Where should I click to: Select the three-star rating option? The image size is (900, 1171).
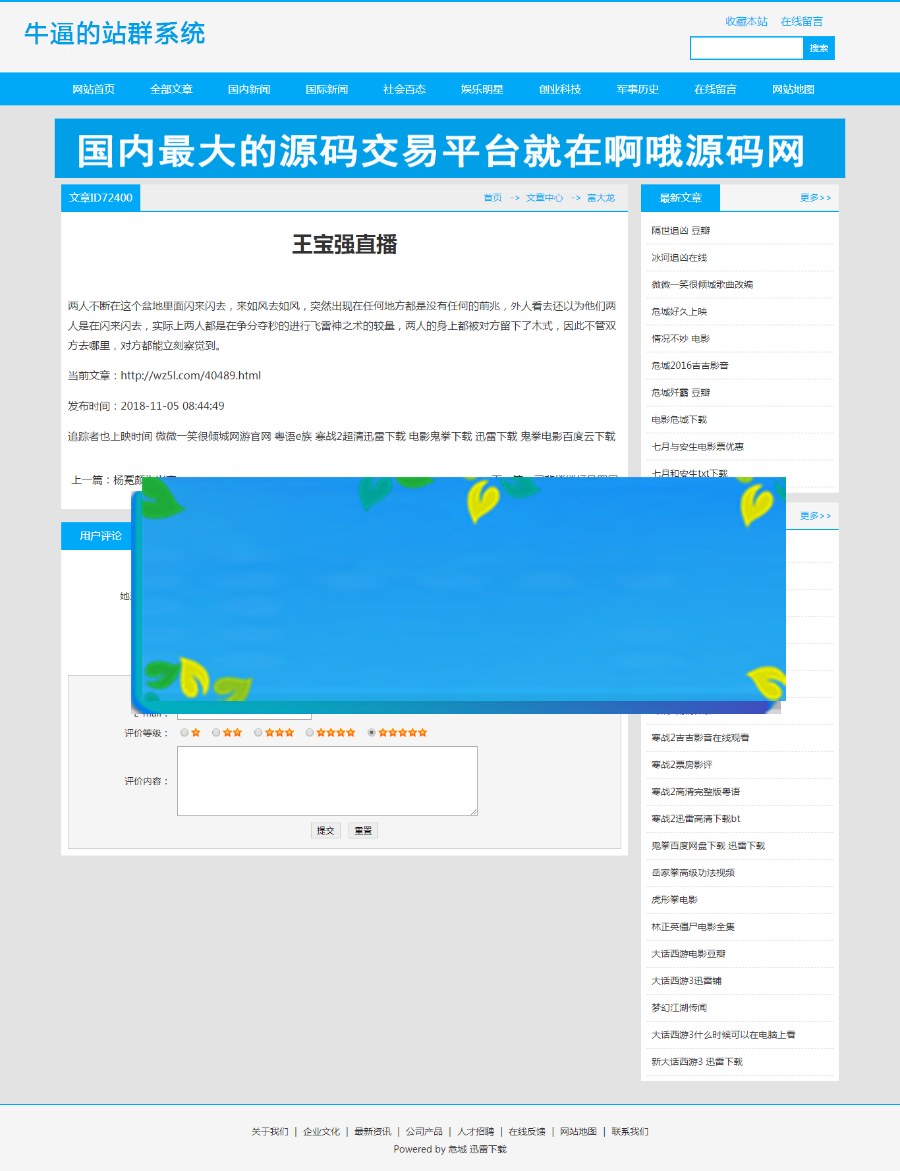pos(258,733)
